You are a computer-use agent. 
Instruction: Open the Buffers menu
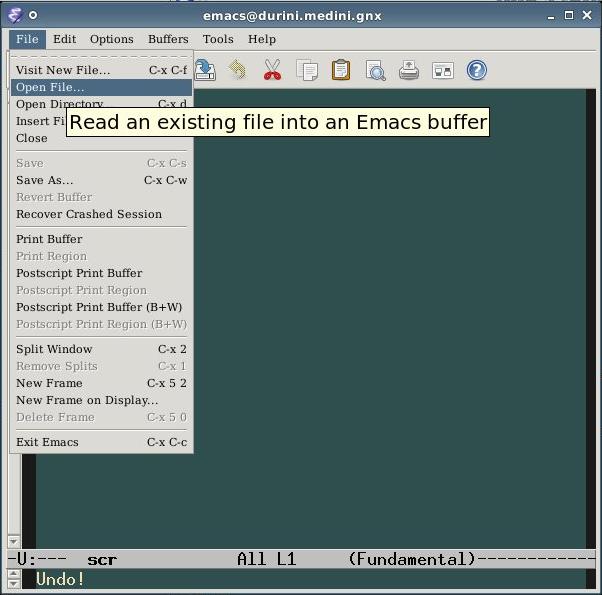coord(168,39)
